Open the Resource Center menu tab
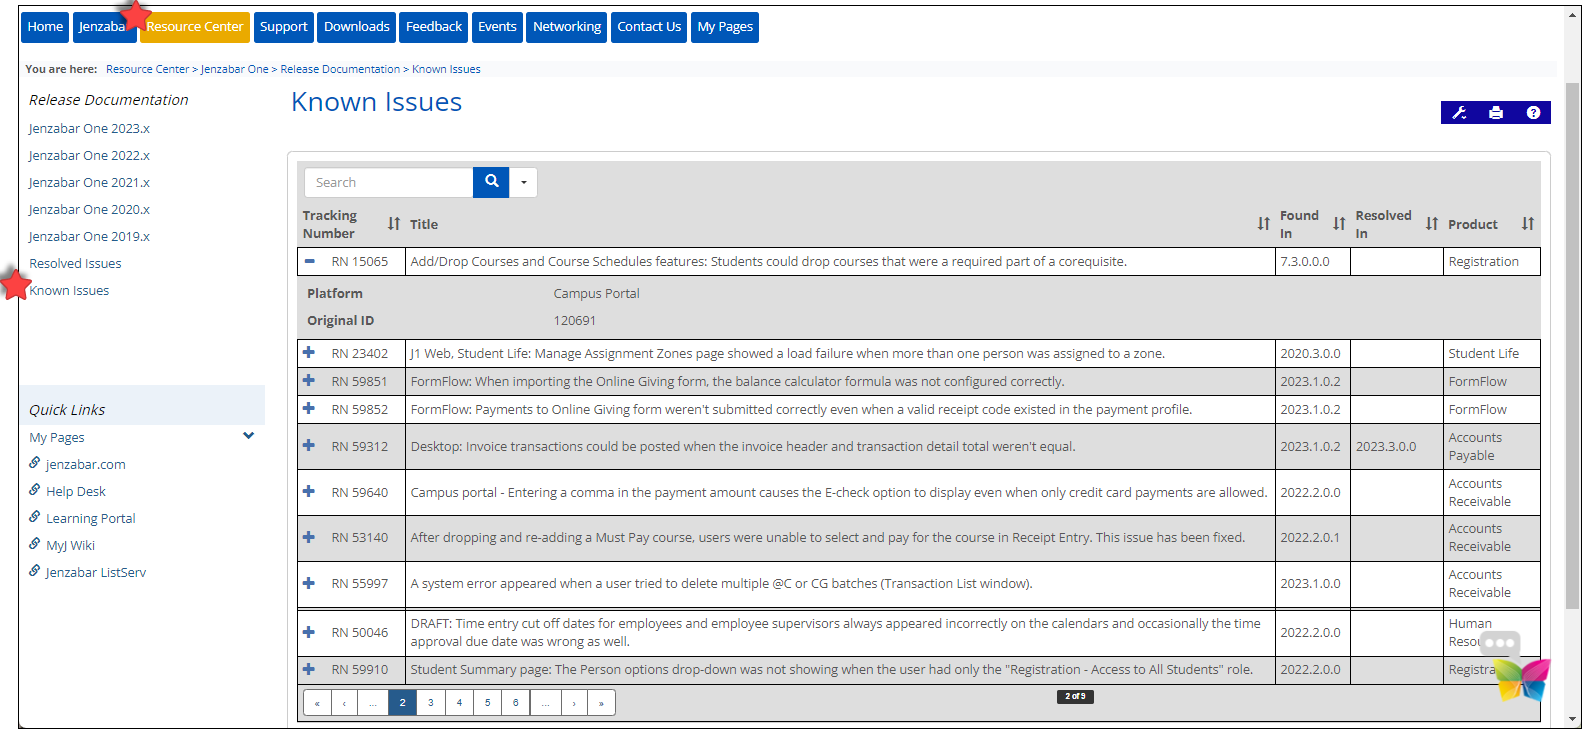The width and height of the screenshot is (1582, 729). [x=195, y=27]
